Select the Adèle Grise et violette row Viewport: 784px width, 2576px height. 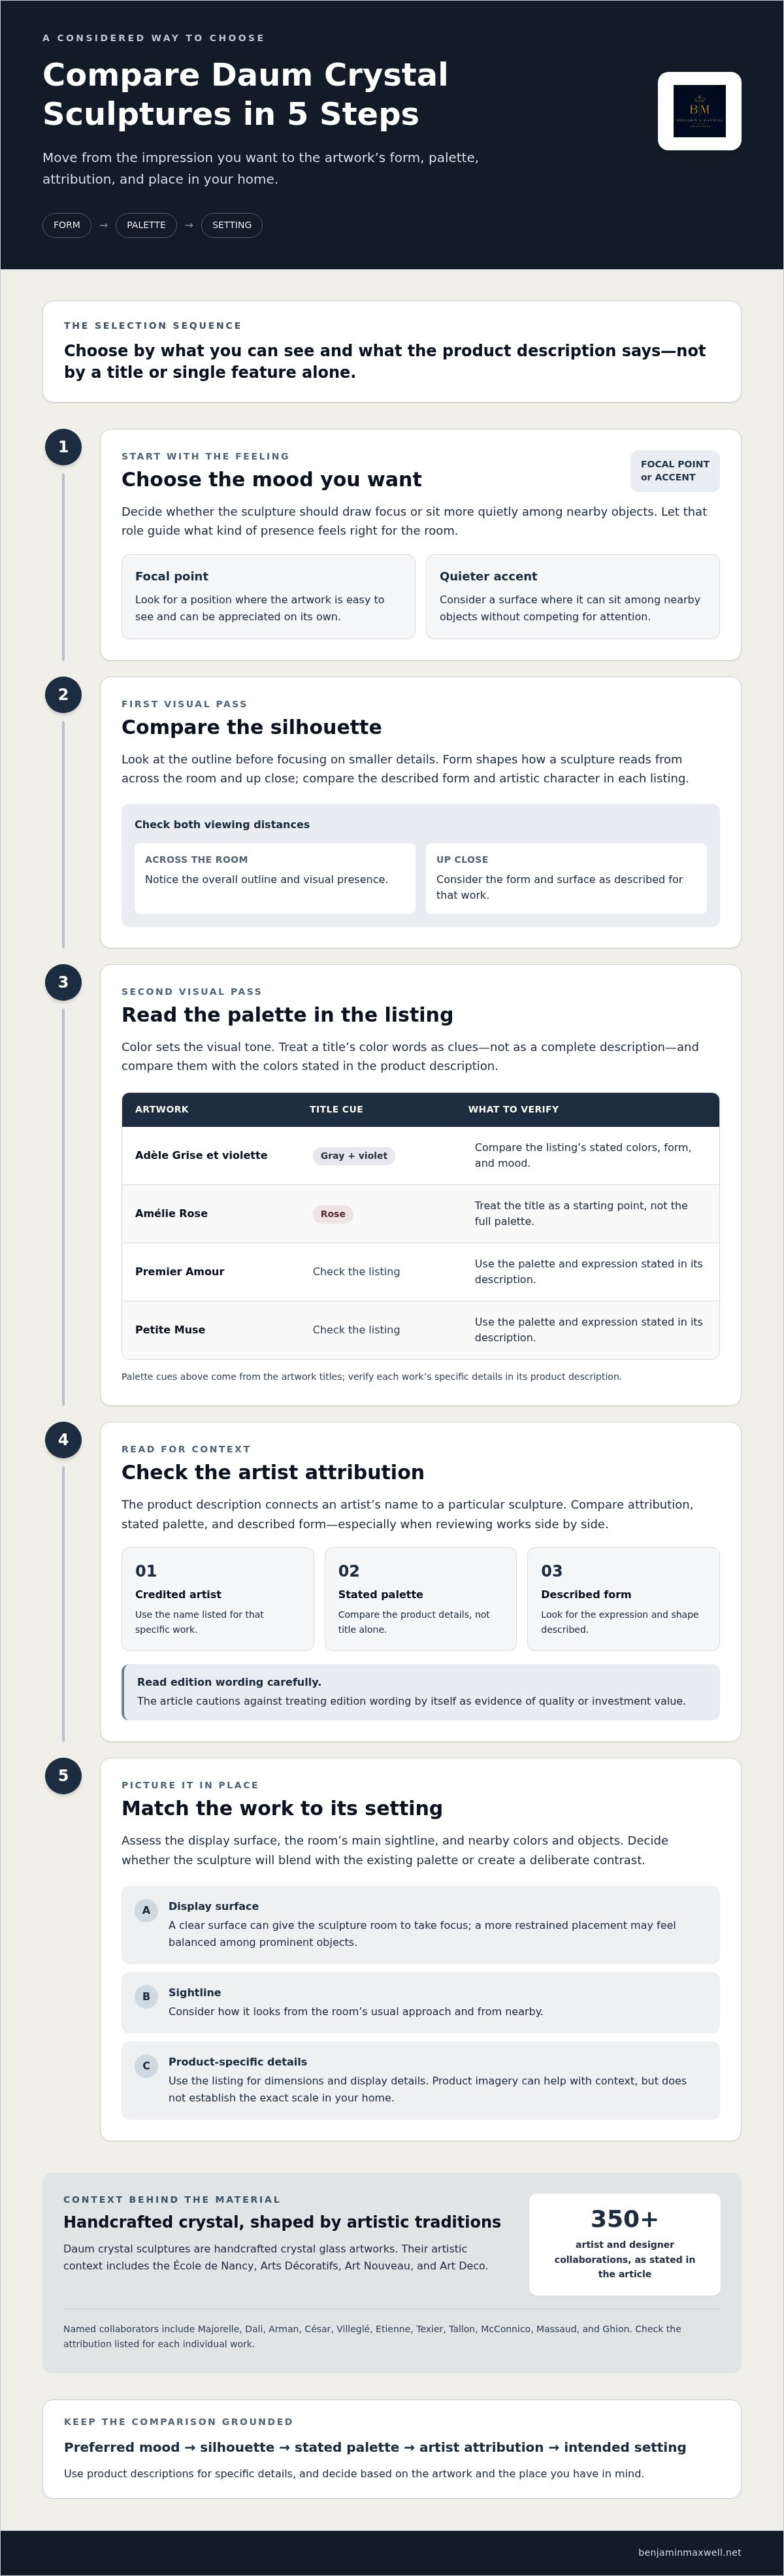[x=420, y=1156]
